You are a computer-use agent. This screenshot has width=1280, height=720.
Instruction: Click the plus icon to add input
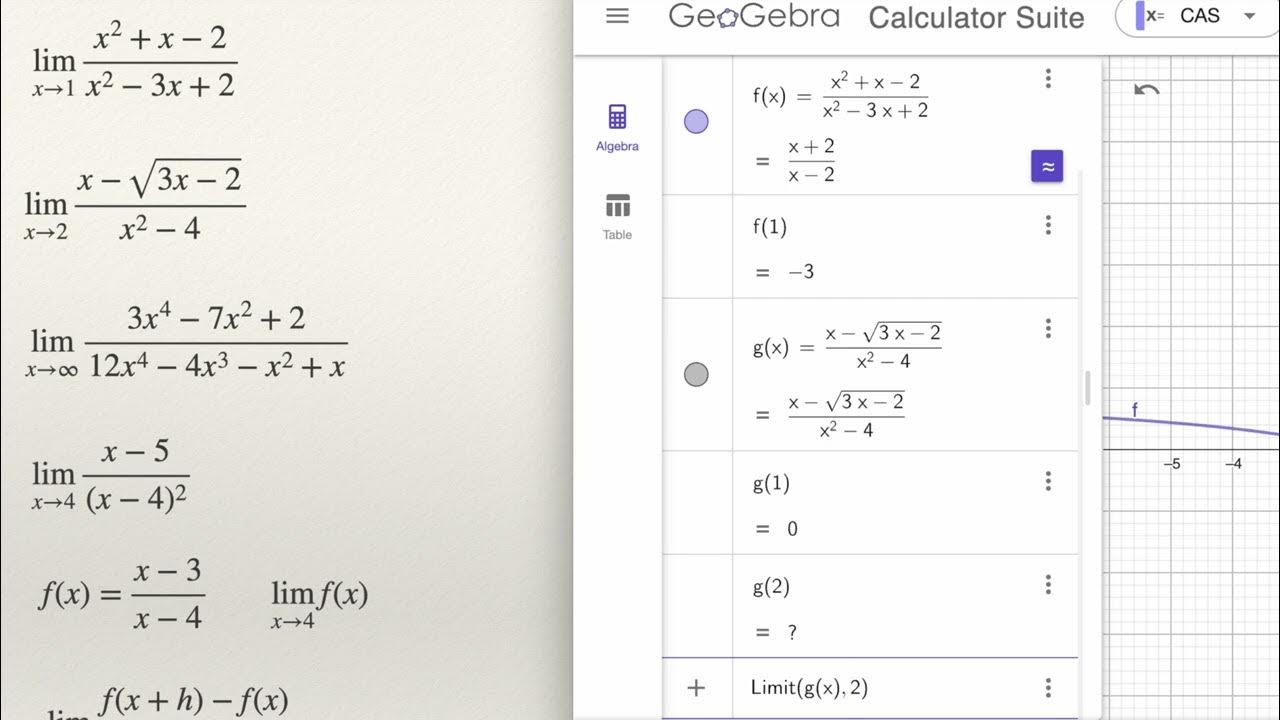pyautogui.click(x=696, y=688)
